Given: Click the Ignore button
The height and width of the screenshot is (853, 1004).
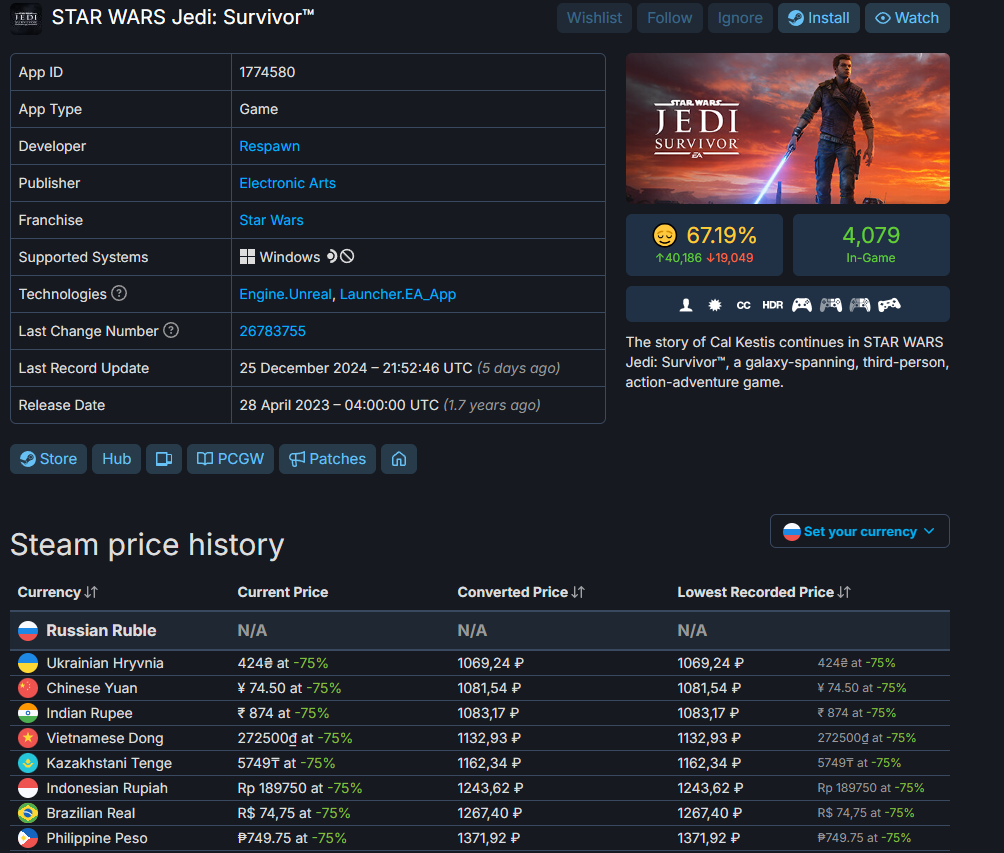Looking at the screenshot, I should 740,18.
